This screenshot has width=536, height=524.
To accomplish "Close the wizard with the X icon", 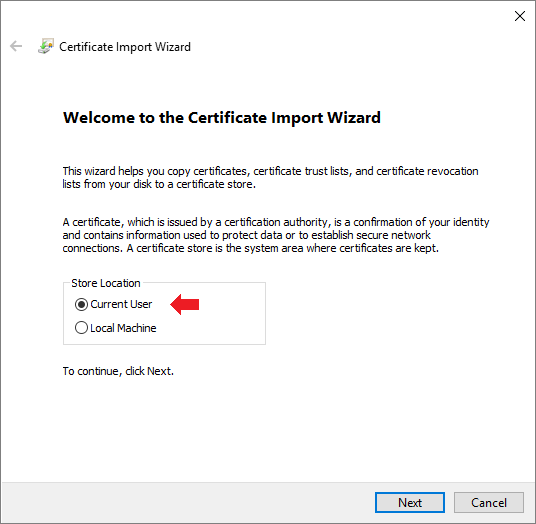I will pos(520,16).
